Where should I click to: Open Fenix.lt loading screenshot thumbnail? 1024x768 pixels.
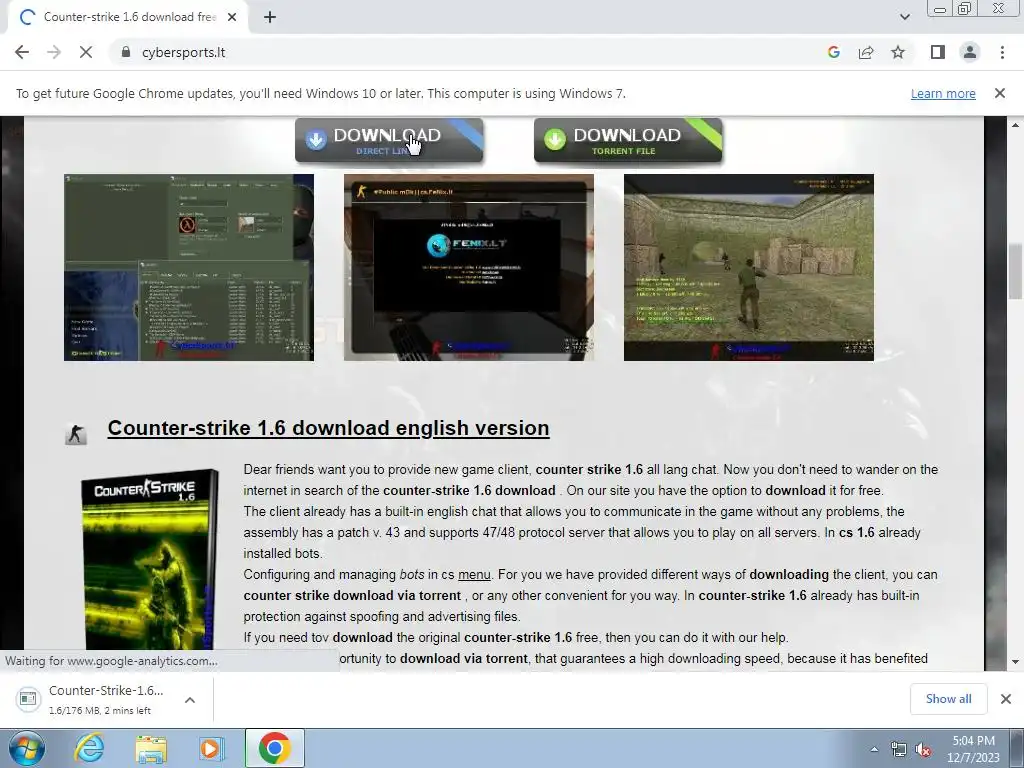pos(469,267)
